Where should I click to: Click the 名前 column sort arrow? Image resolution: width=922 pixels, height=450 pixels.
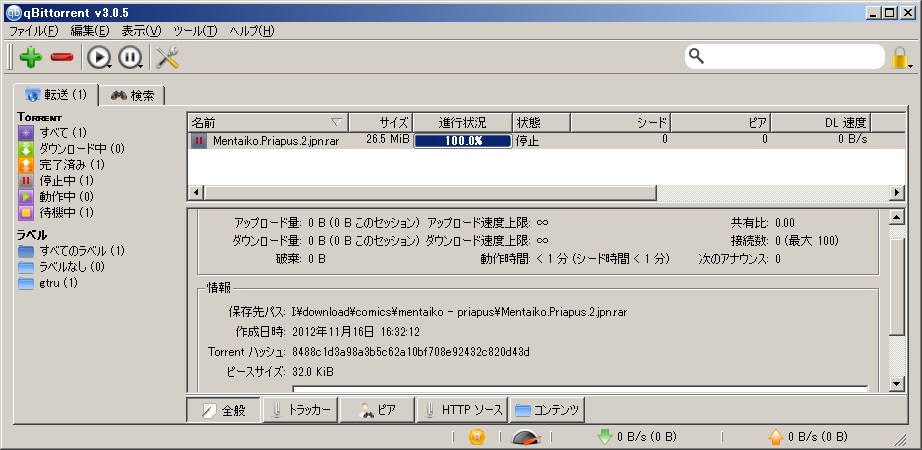click(x=336, y=122)
